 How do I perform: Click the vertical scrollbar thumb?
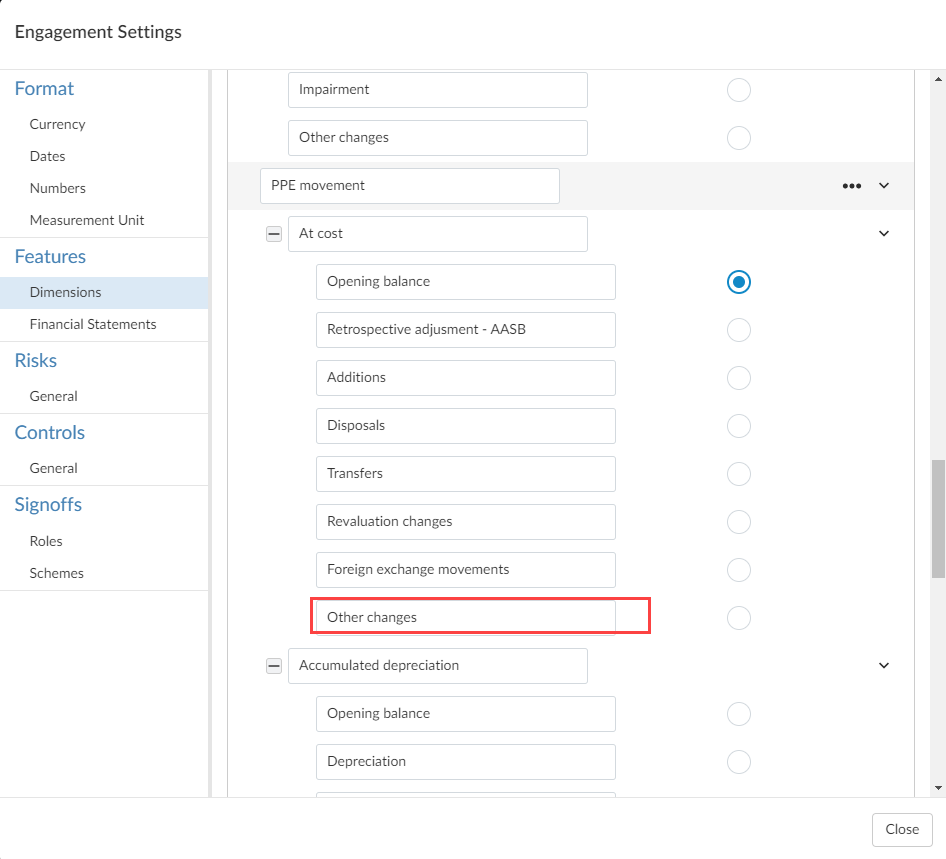coord(938,518)
